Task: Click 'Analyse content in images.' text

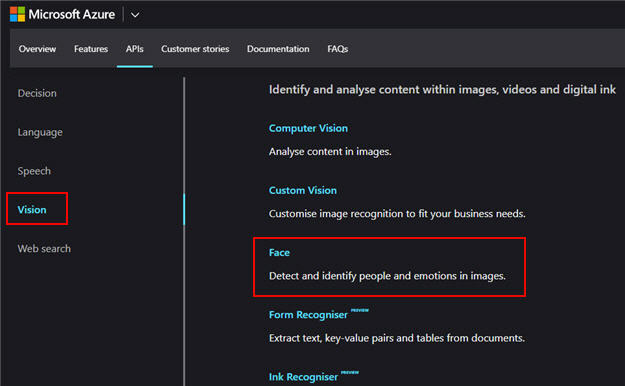Action: tap(330, 152)
